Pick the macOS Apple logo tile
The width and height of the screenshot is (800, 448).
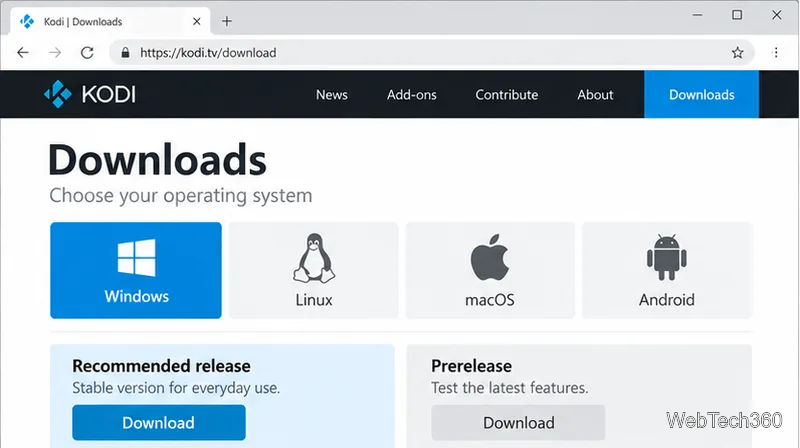(x=490, y=270)
